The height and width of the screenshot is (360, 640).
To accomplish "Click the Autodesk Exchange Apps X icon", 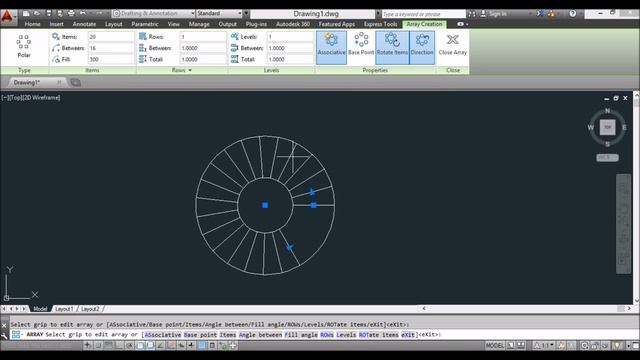I will click(x=540, y=13).
